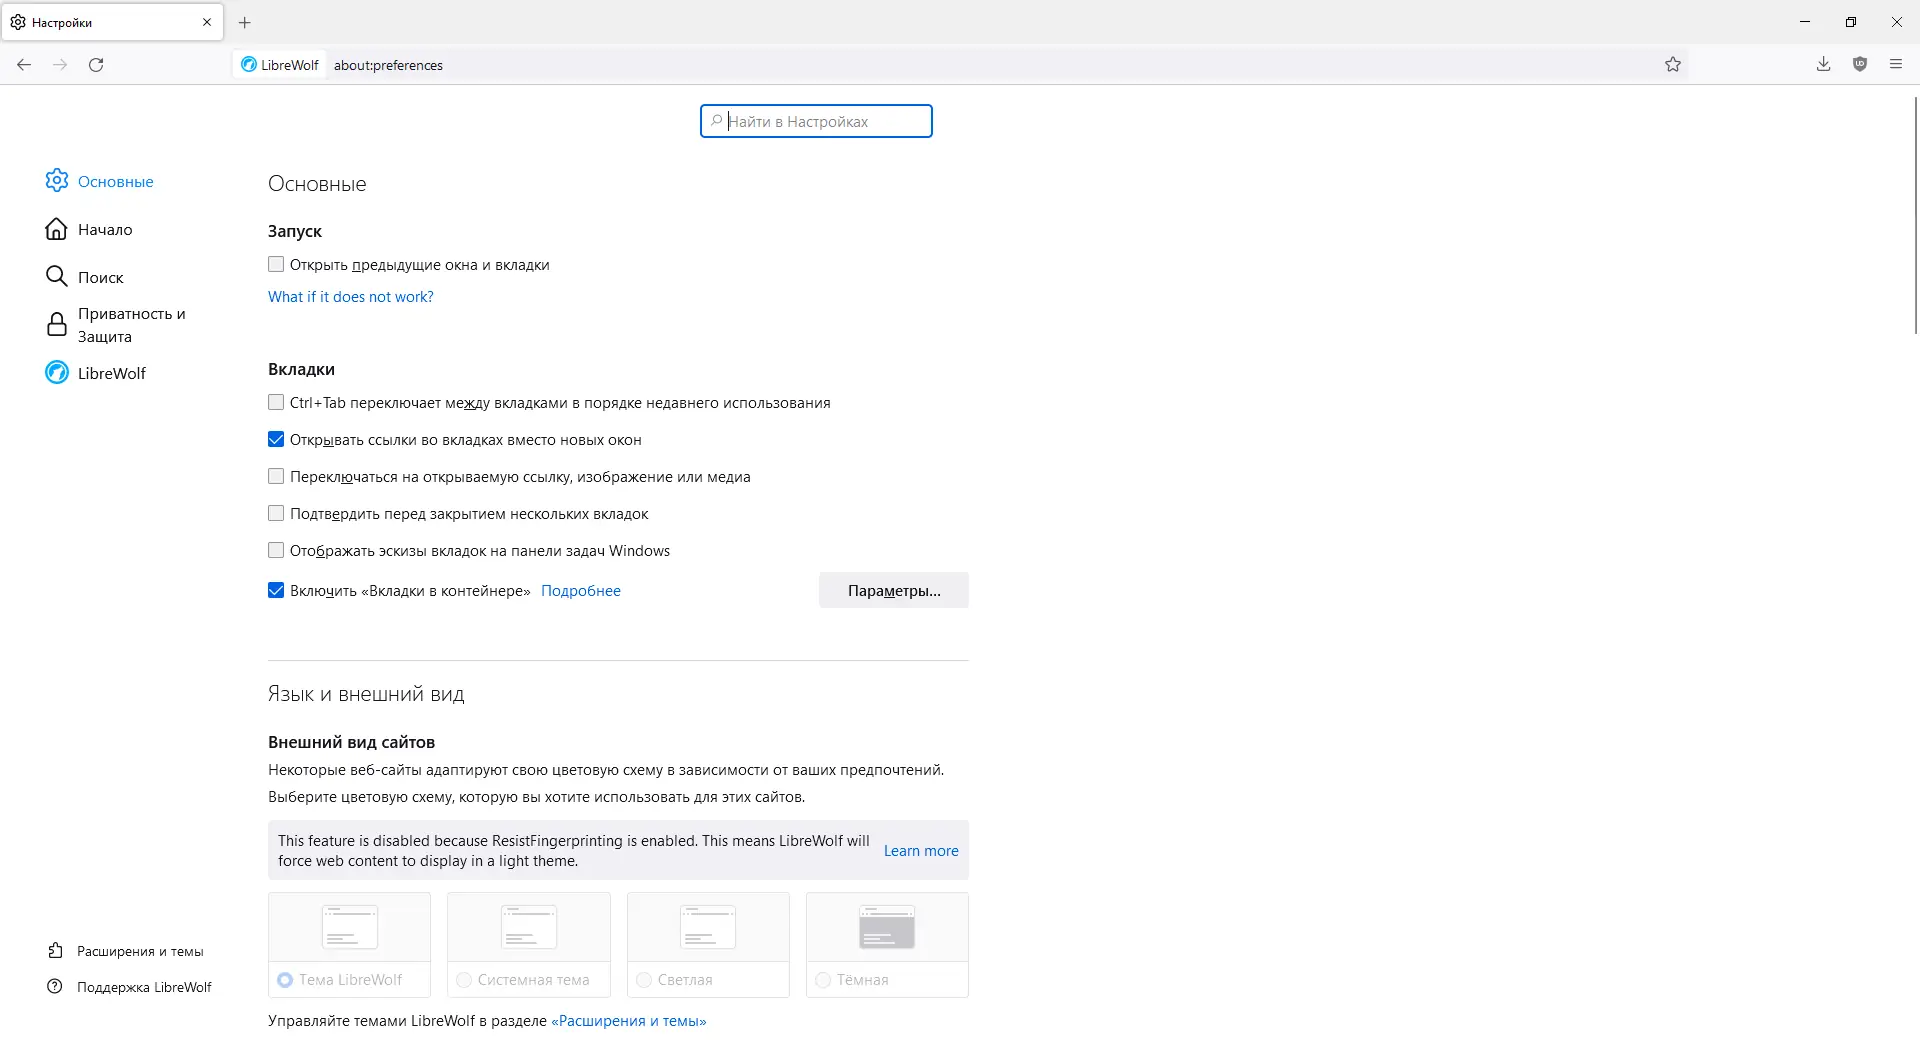Select the Светлая theme option

[x=643, y=980]
